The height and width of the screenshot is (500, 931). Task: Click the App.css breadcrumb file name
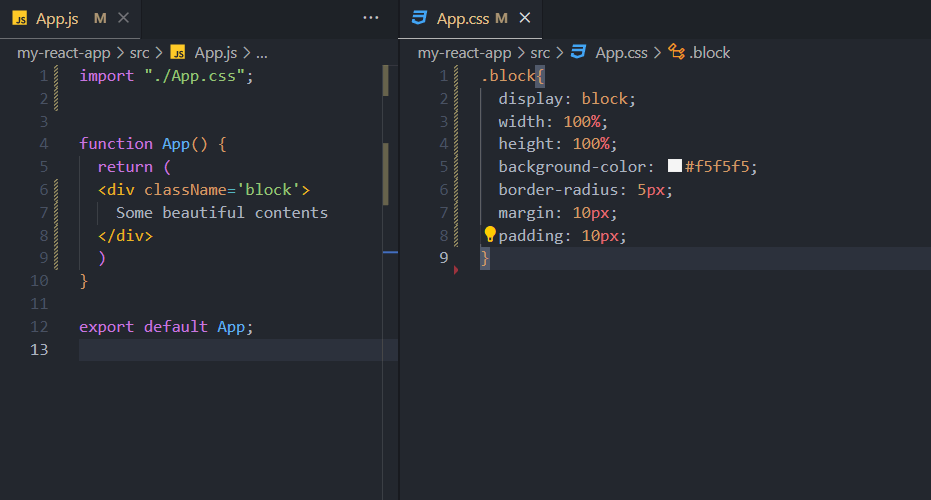click(x=621, y=53)
